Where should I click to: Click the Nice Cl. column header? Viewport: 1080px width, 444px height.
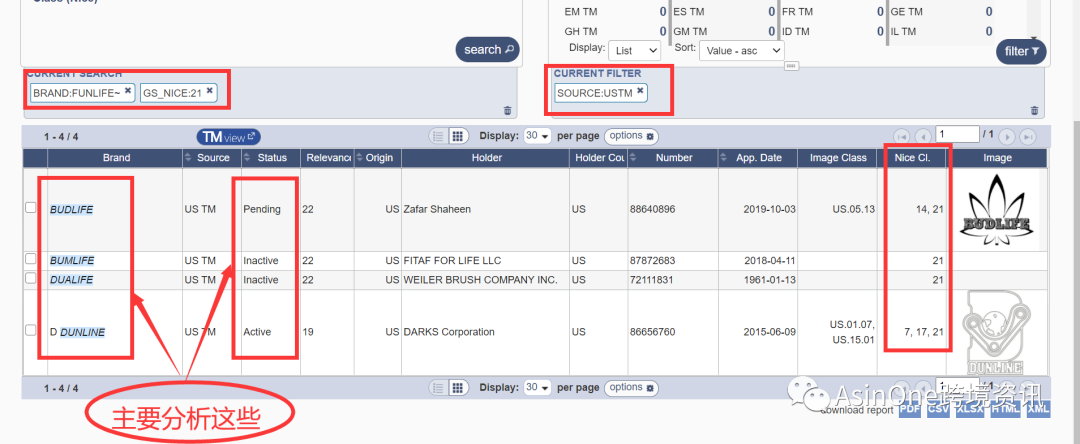913,158
